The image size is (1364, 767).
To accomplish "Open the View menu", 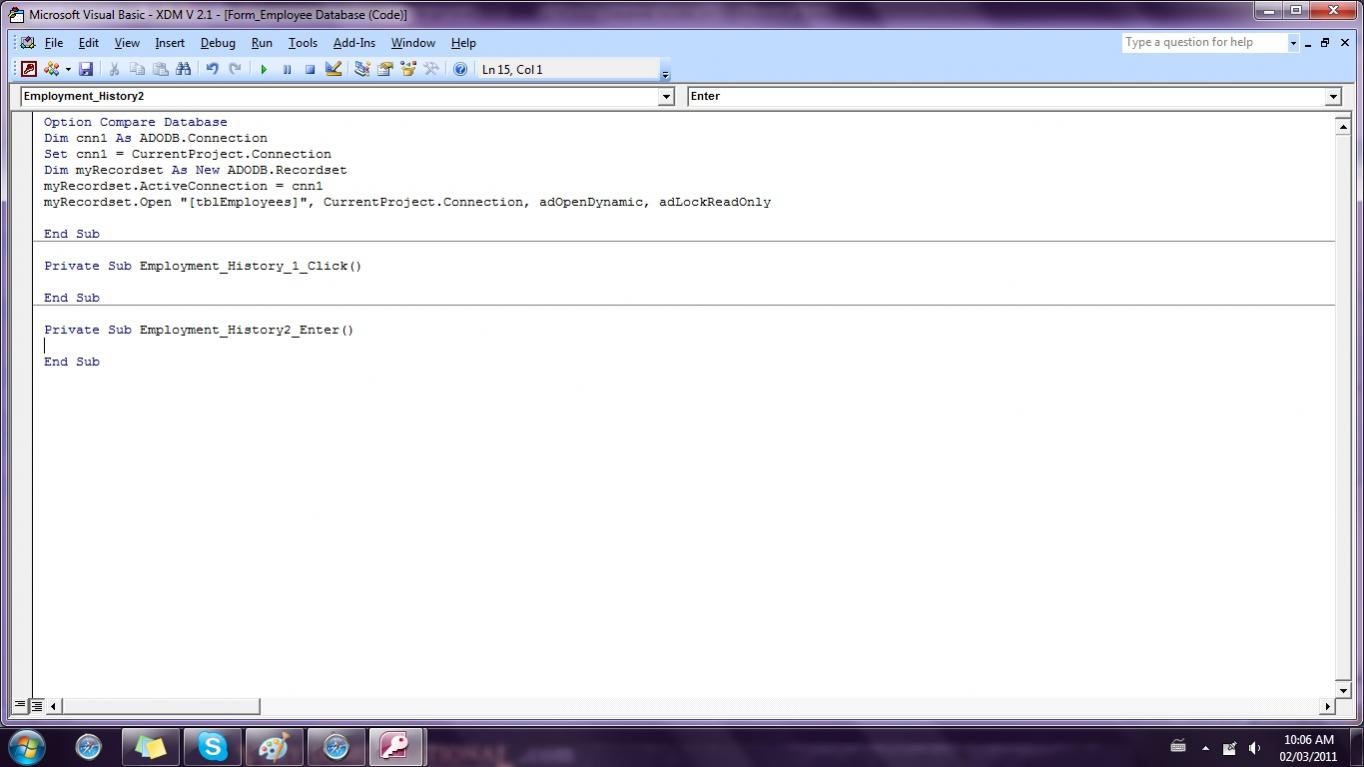I will 127,43.
